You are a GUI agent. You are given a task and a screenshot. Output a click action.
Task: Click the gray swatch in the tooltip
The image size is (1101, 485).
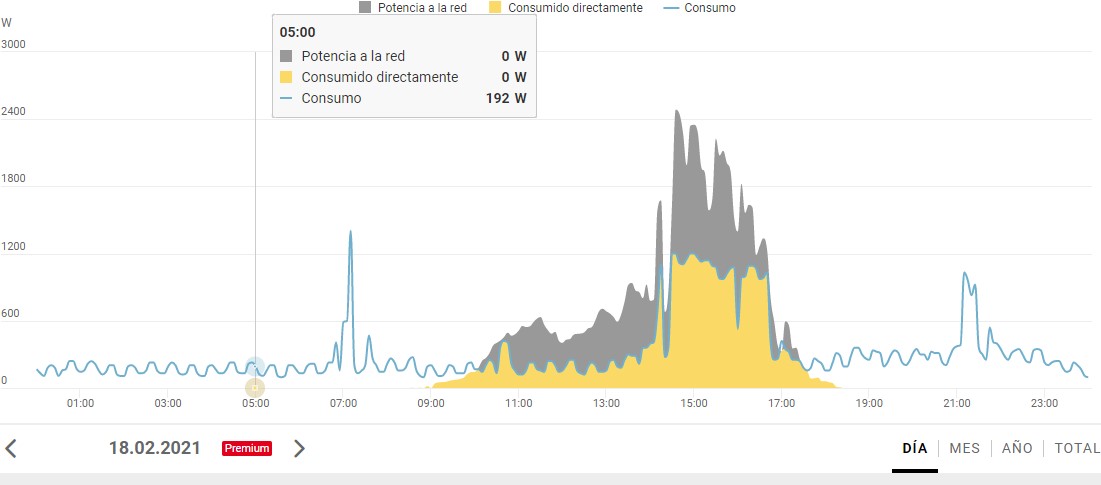pyautogui.click(x=285, y=56)
